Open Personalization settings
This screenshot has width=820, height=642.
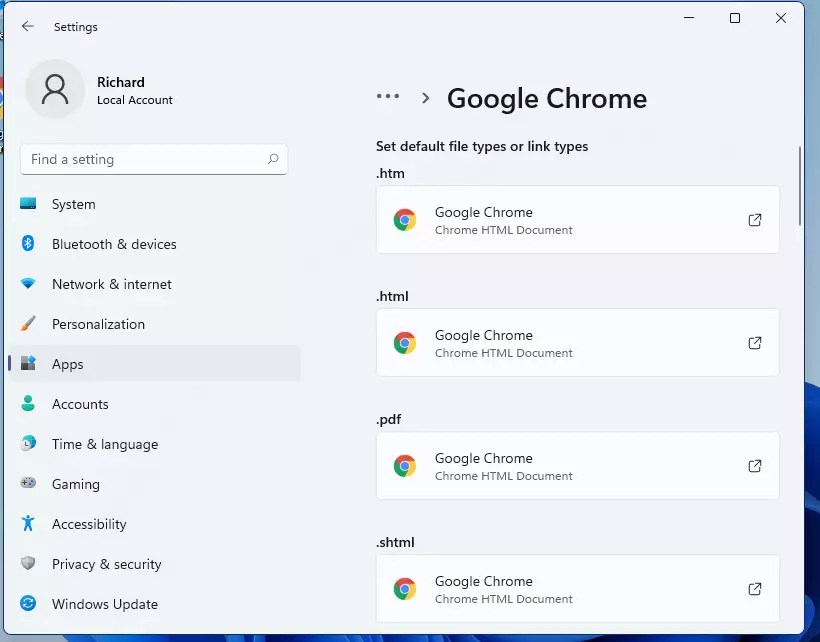[98, 324]
